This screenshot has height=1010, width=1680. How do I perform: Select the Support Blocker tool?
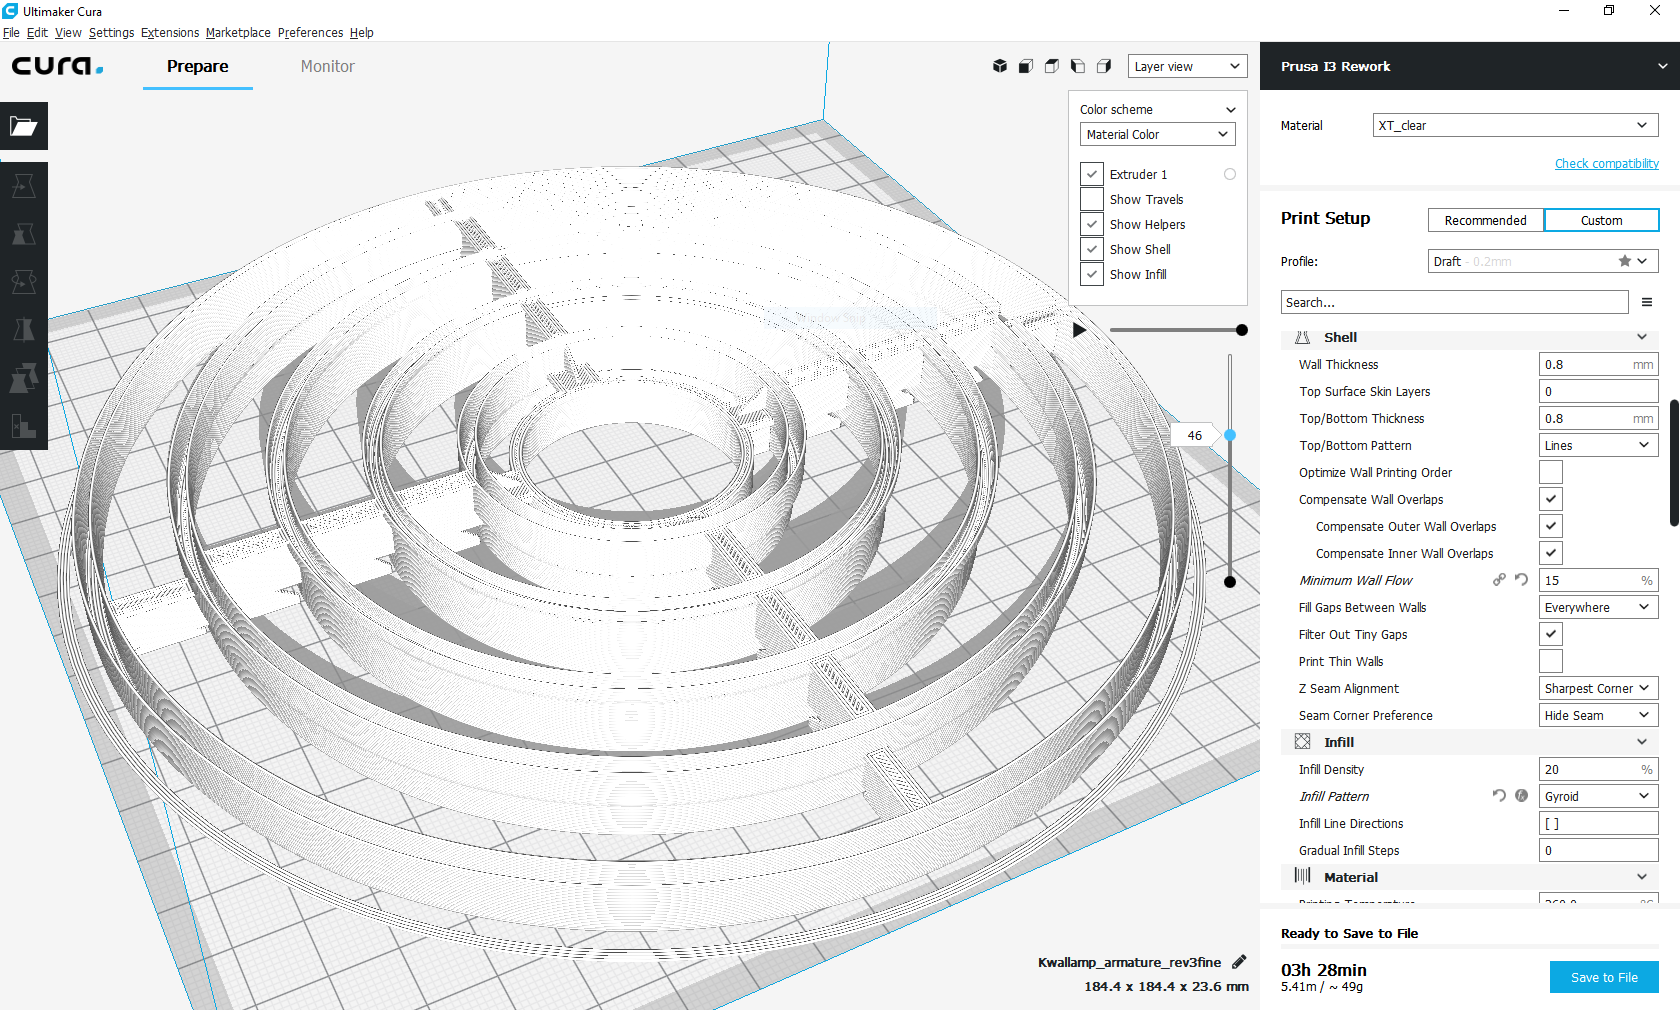pos(24,426)
